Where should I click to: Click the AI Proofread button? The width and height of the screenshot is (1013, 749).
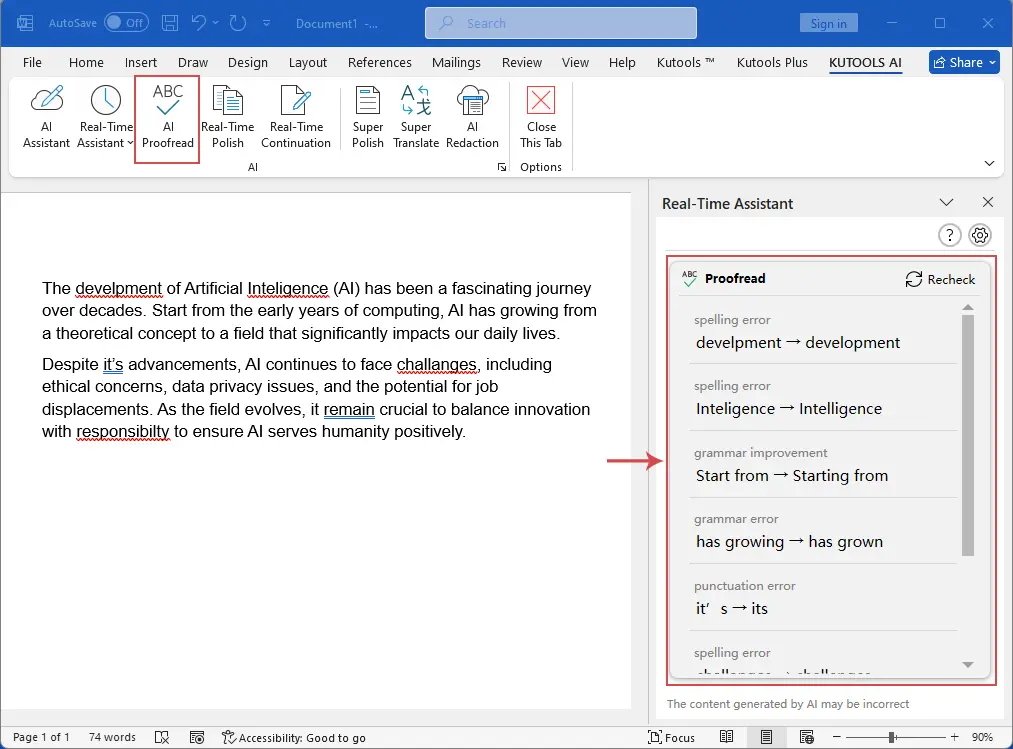168,117
